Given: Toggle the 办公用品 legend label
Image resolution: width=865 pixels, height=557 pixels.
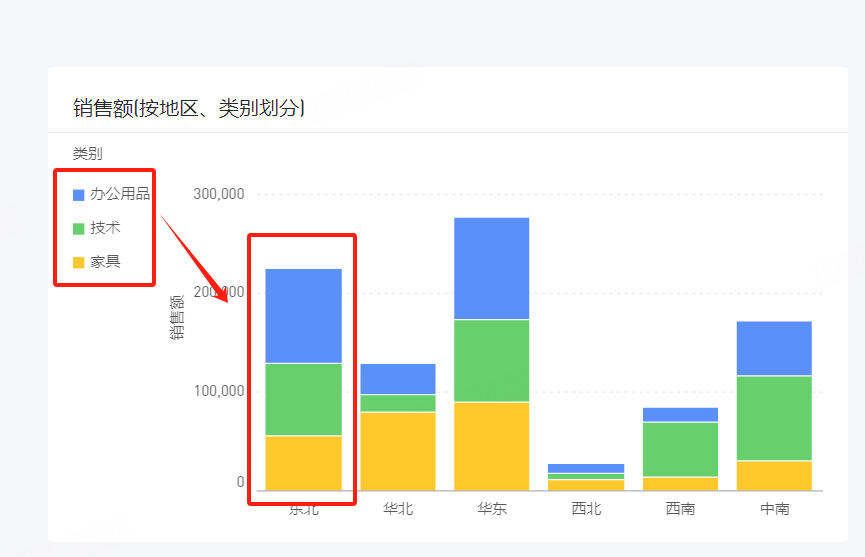Looking at the screenshot, I should [119, 194].
